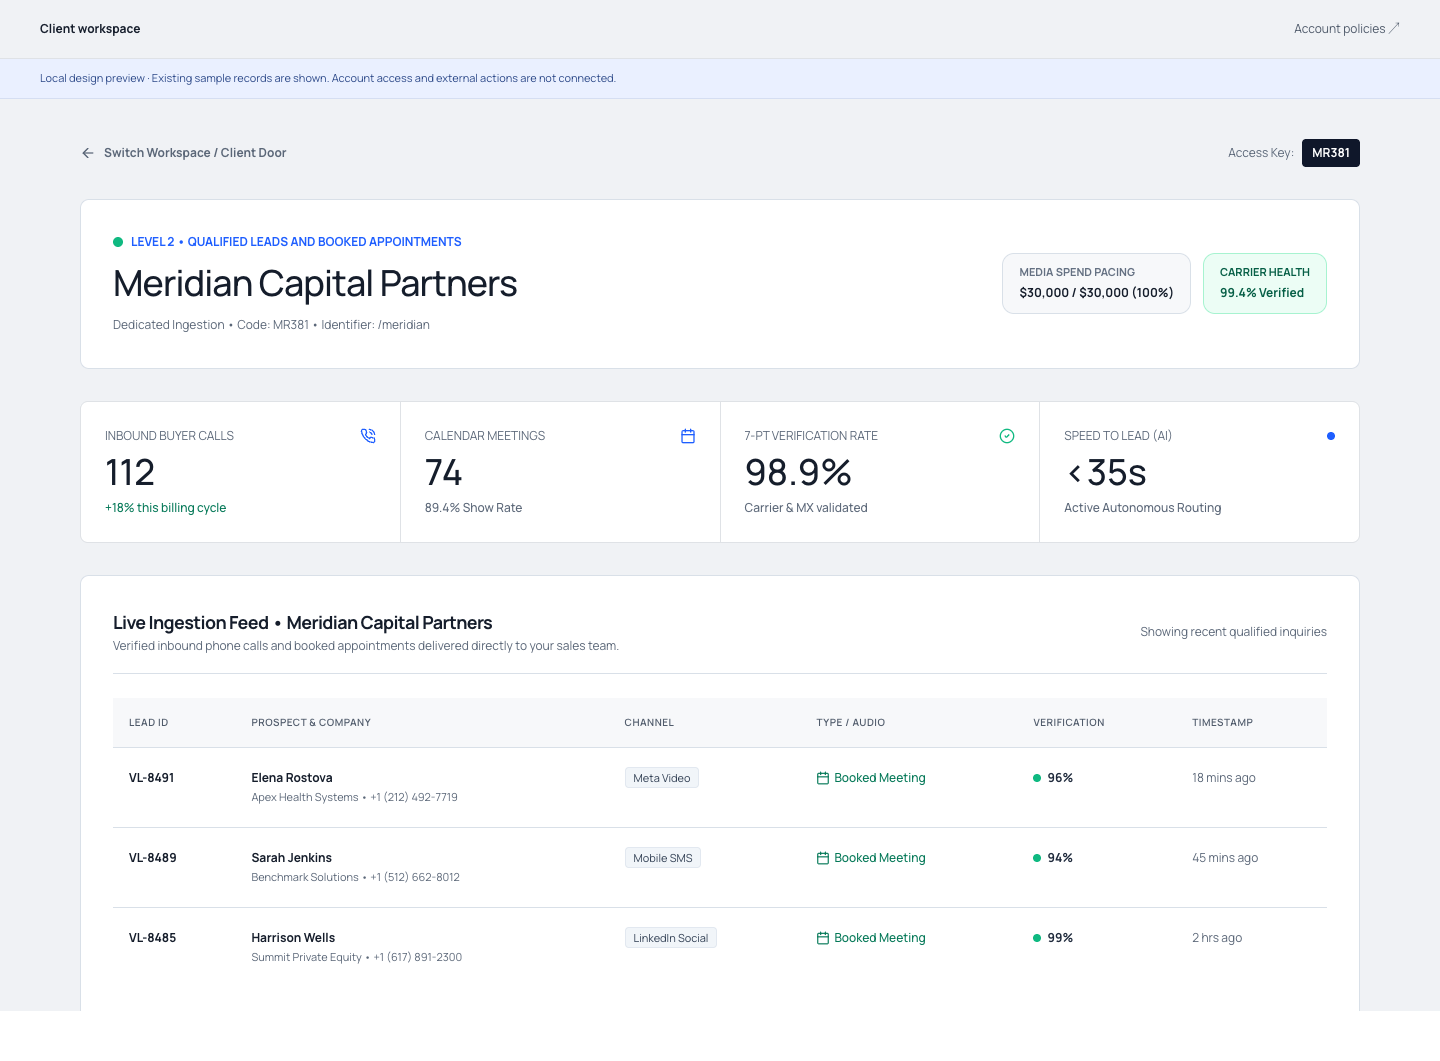
Task: Click the 98.9% verification rate value
Action: coord(798,472)
